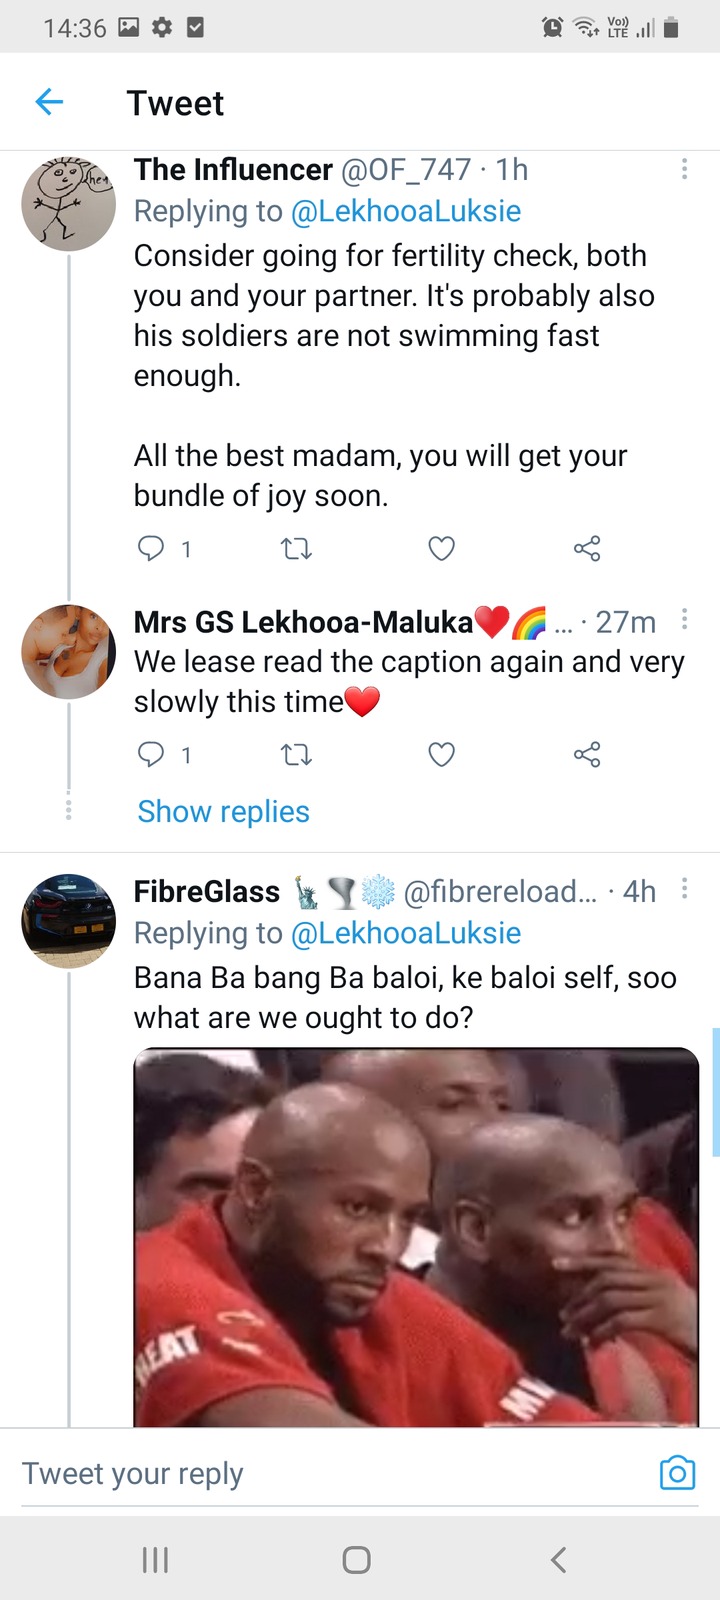Screen dimensions: 720x1600
Task: Open options menu for Mrs GS Lekhooa-Maluka's tweet
Action: click(x=684, y=619)
